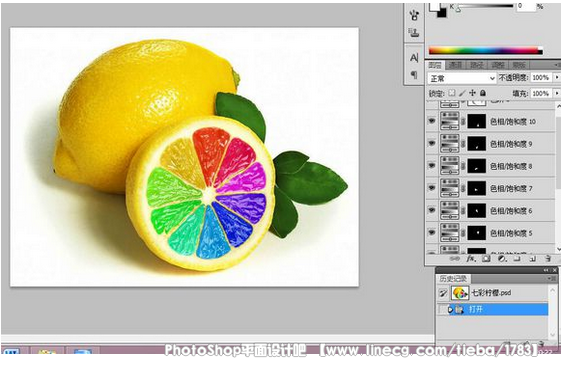Click Layers panel scroll down arrow
This screenshot has width=588, height=367.
558,249
